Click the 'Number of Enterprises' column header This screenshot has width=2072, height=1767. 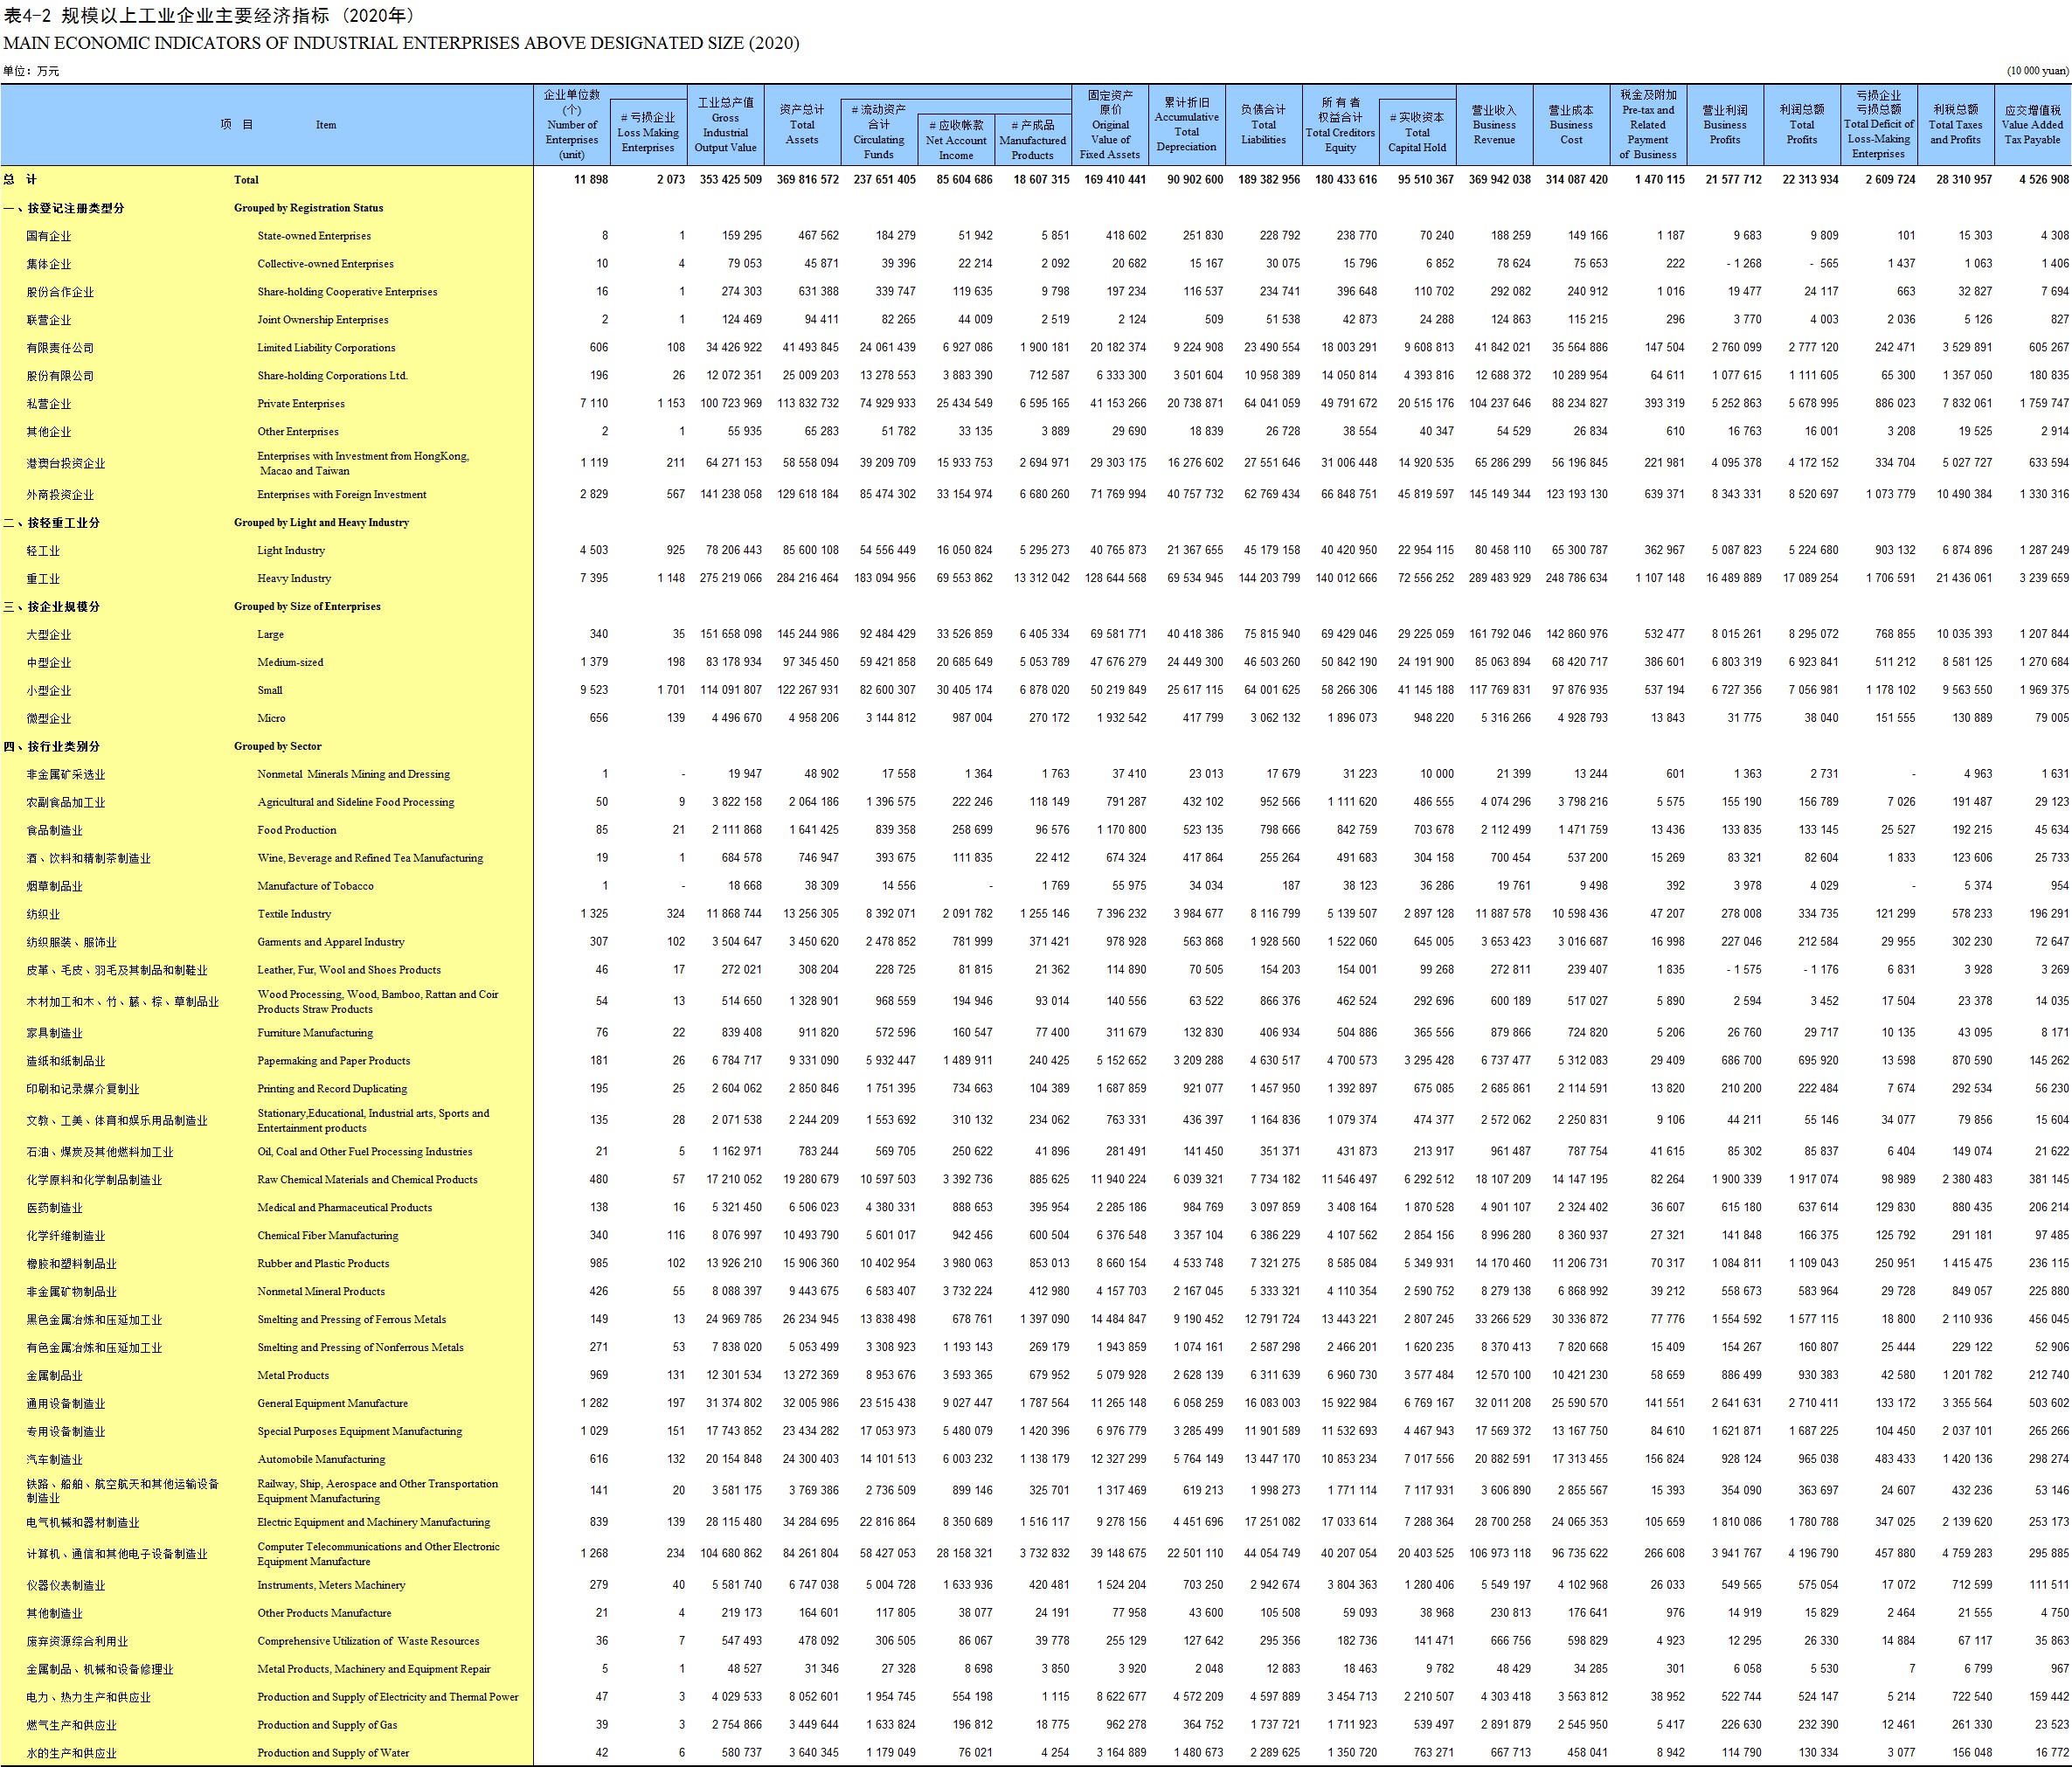[x=572, y=125]
